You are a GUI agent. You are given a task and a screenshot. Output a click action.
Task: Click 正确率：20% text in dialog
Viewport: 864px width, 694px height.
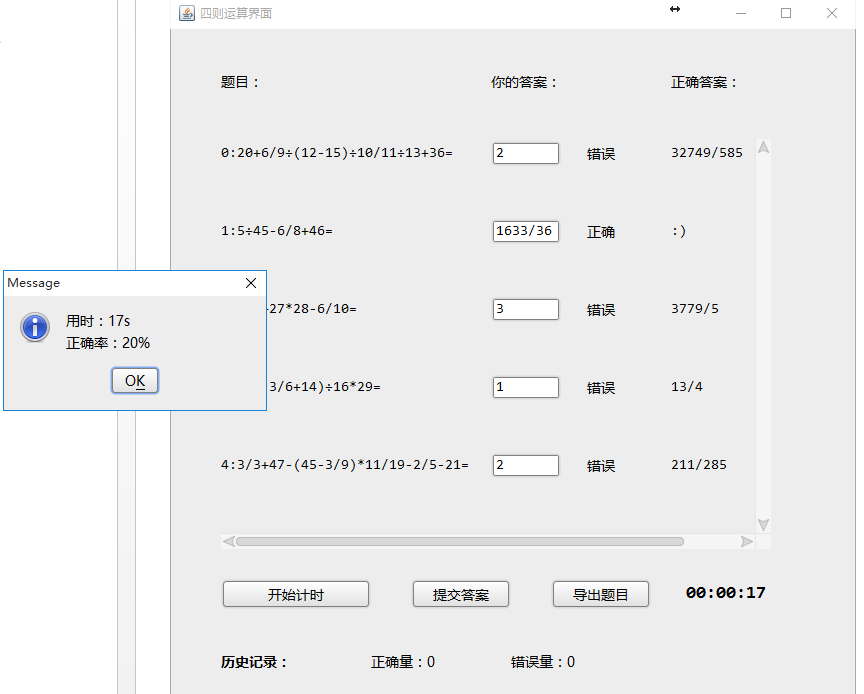click(x=108, y=343)
